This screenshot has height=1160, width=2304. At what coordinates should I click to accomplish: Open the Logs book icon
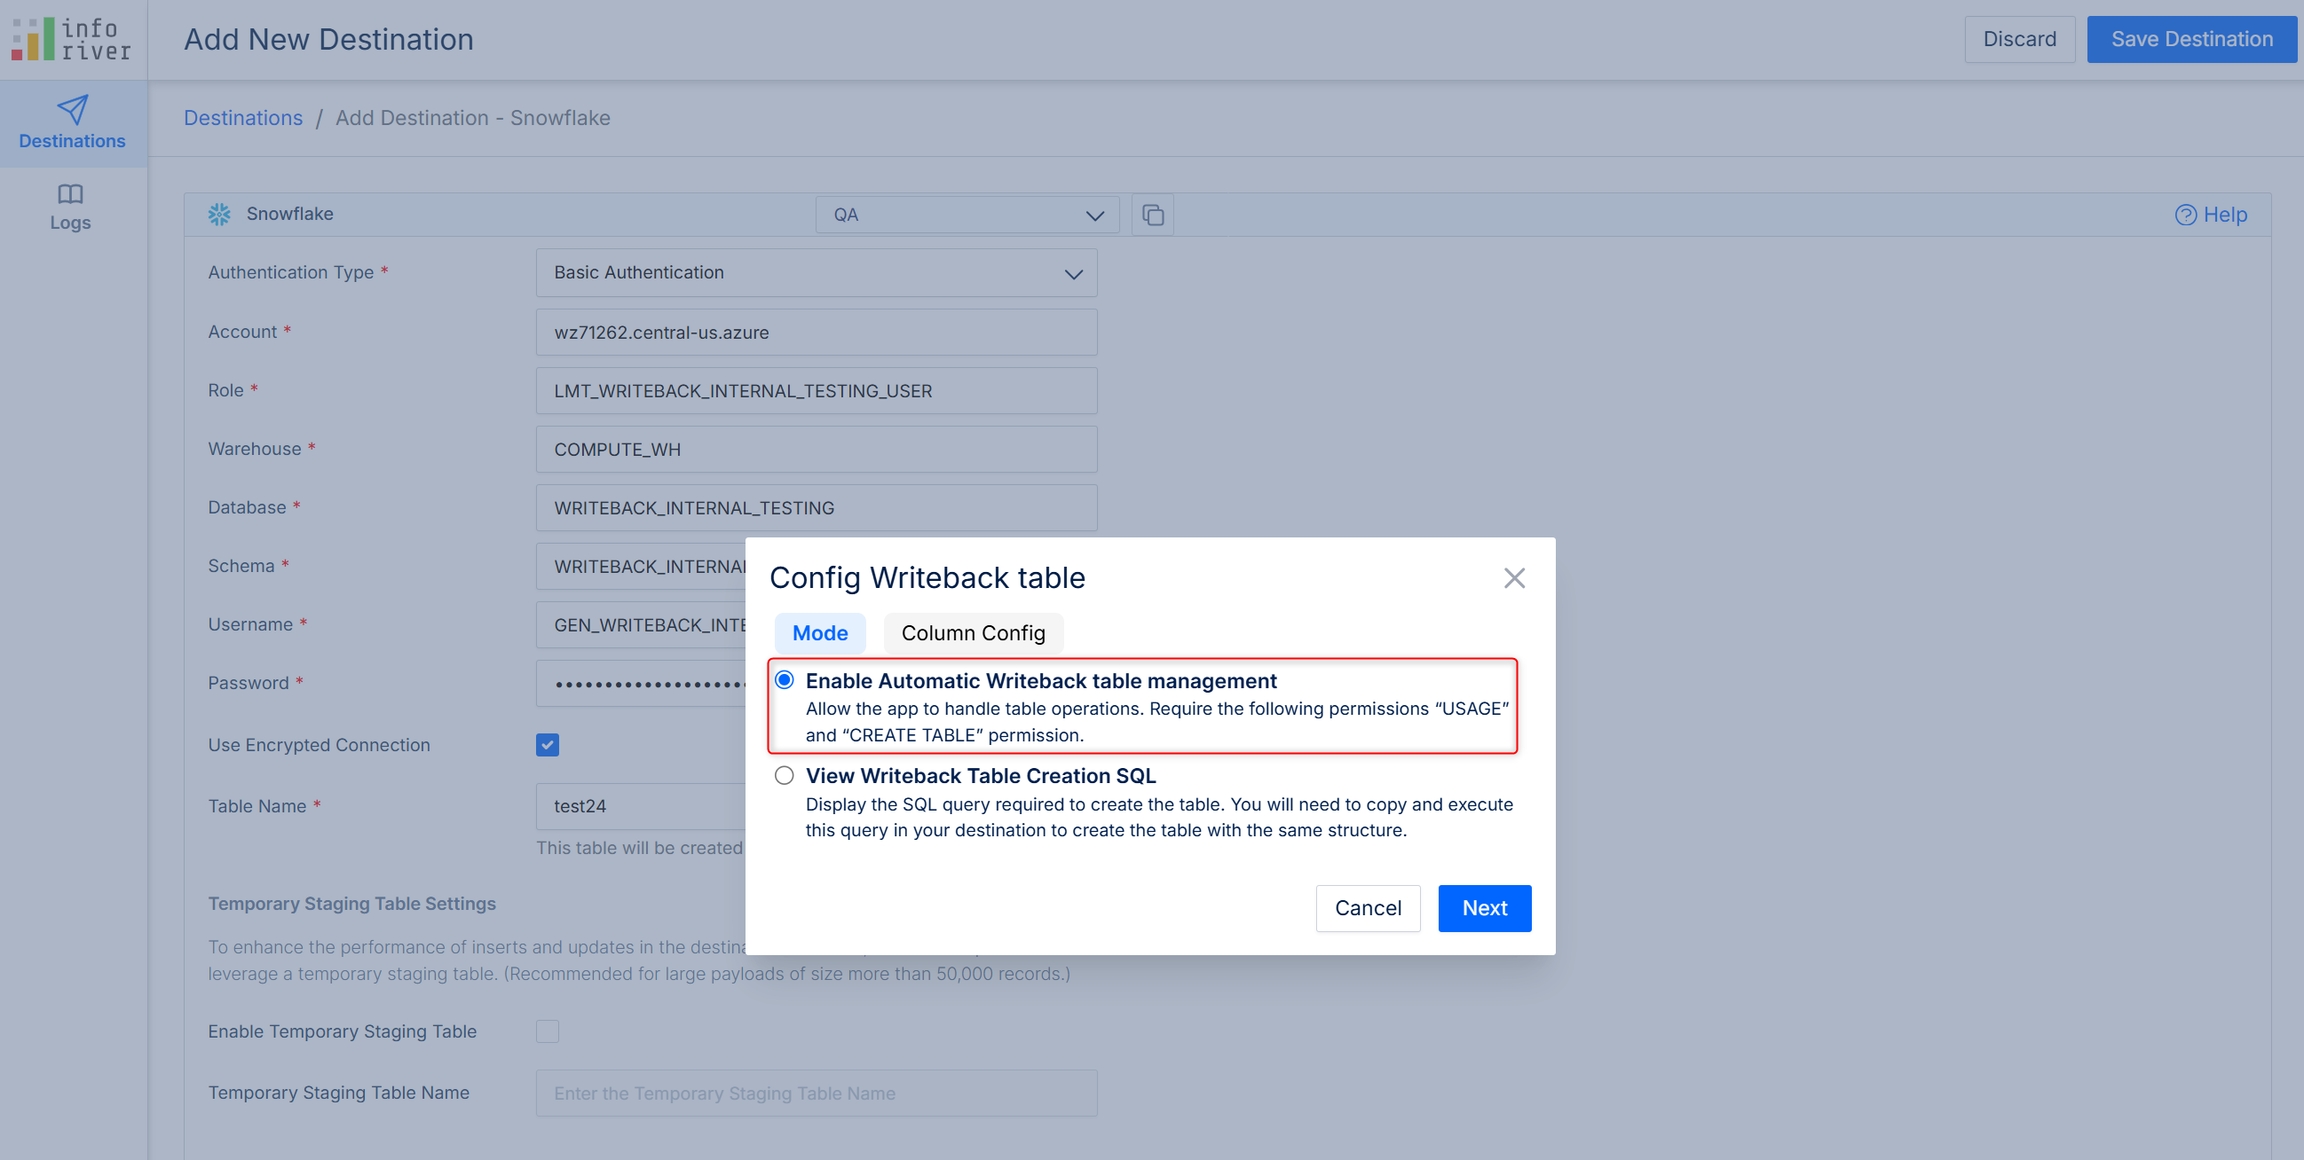[x=70, y=194]
